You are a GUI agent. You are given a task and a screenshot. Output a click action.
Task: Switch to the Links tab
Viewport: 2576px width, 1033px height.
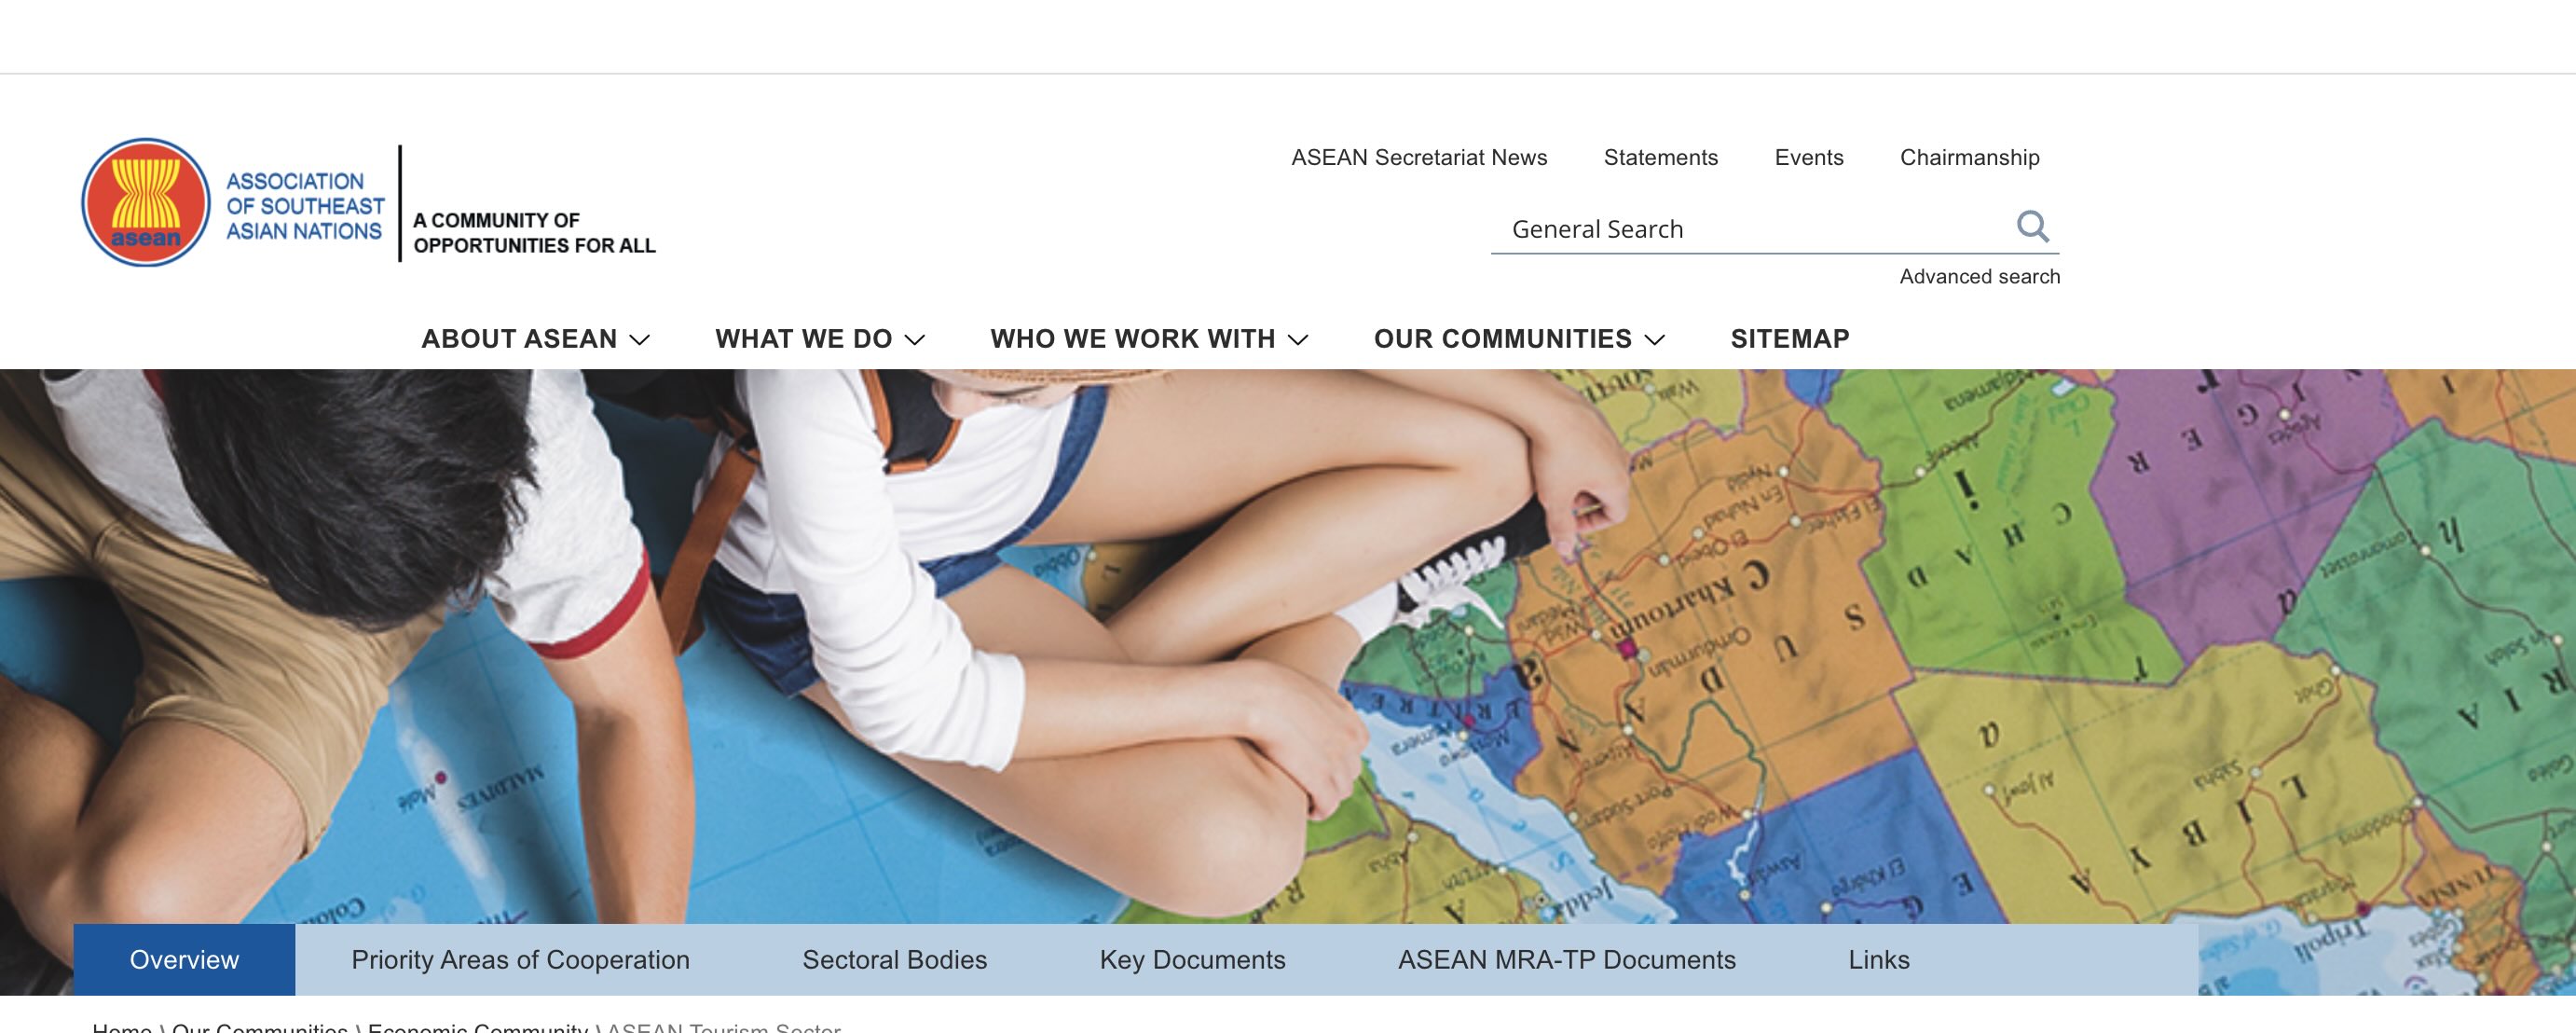tap(1879, 960)
